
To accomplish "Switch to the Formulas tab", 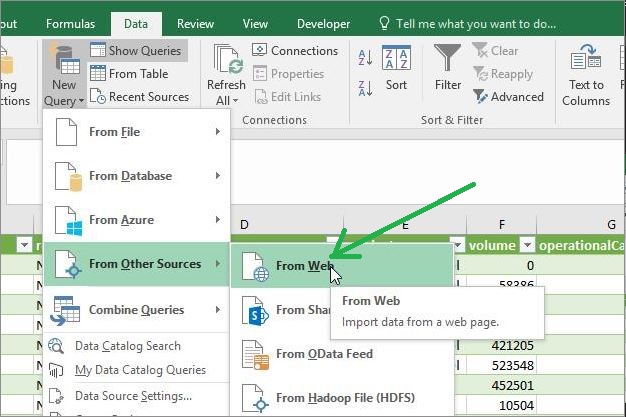I will pos(71,23).
